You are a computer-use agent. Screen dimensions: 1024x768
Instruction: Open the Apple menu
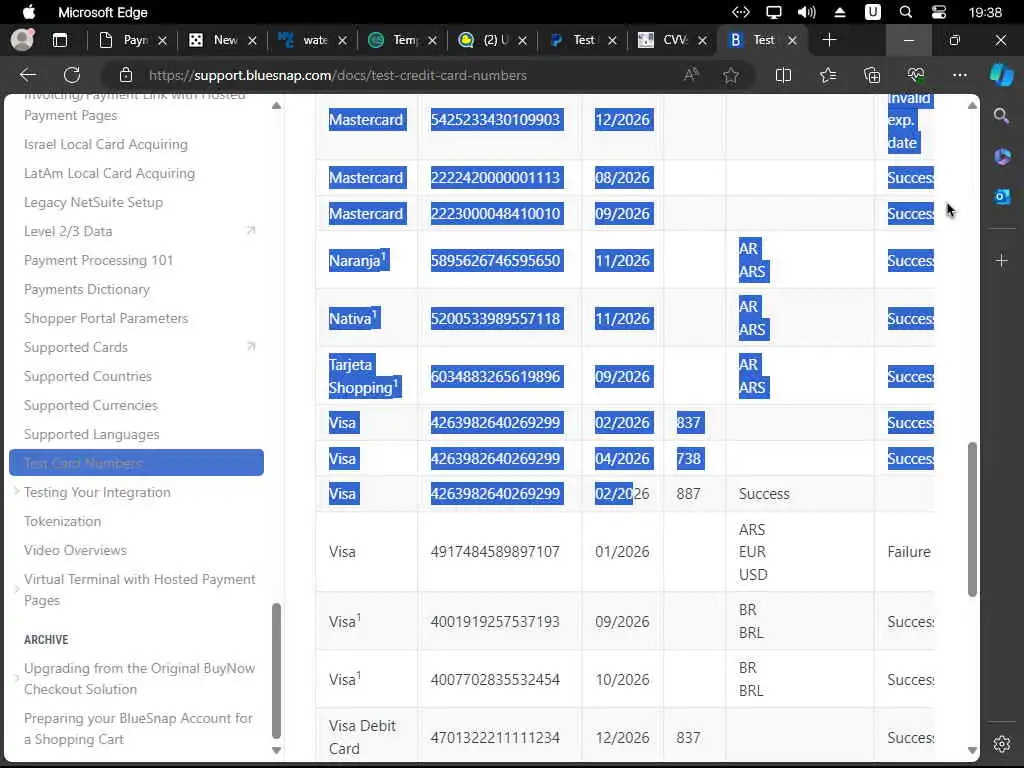pos(29,12)
